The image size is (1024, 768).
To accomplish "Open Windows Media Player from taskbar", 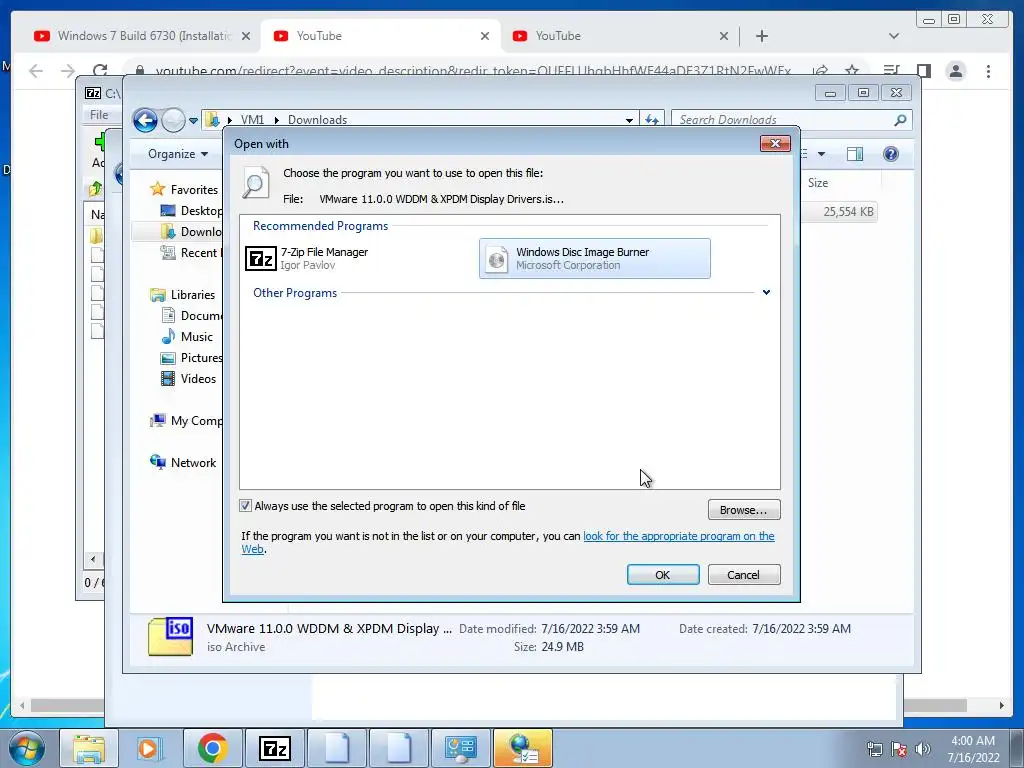I will pos(150,748).
